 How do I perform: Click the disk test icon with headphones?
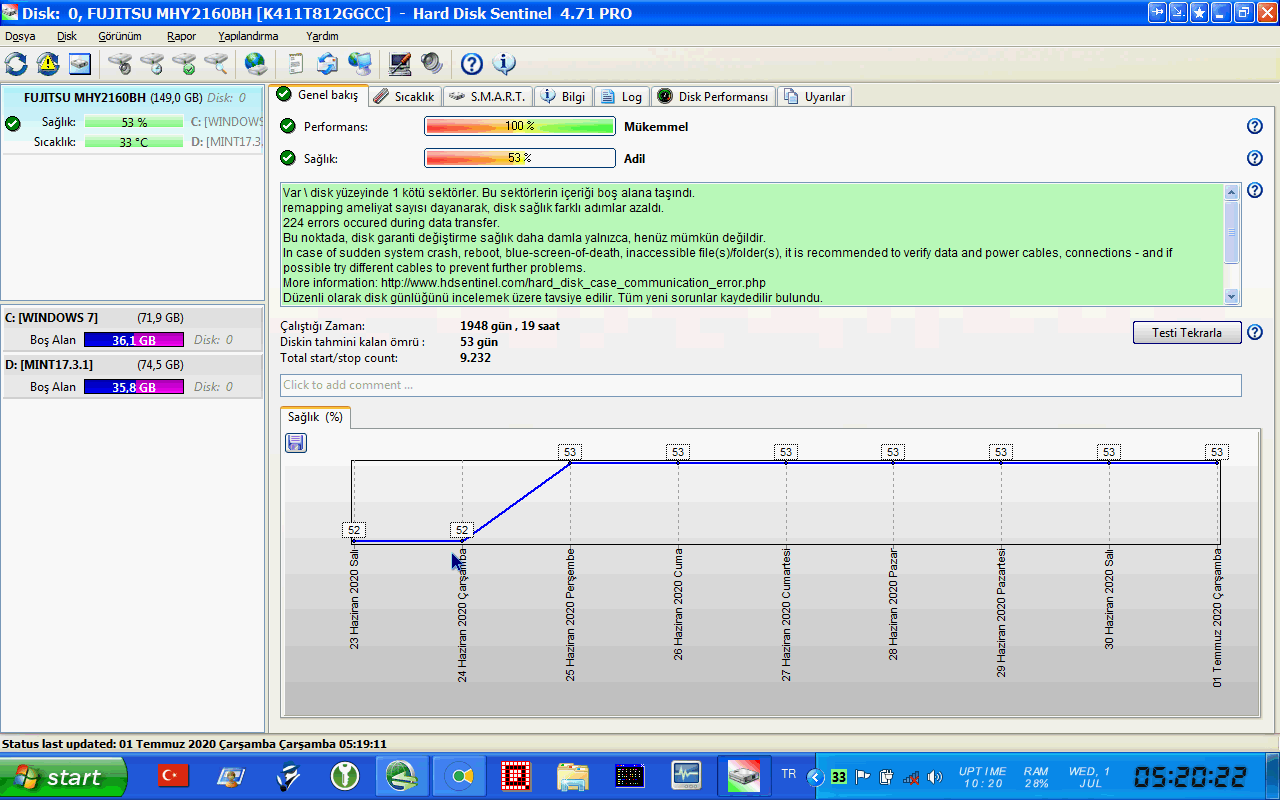(120, 64)
